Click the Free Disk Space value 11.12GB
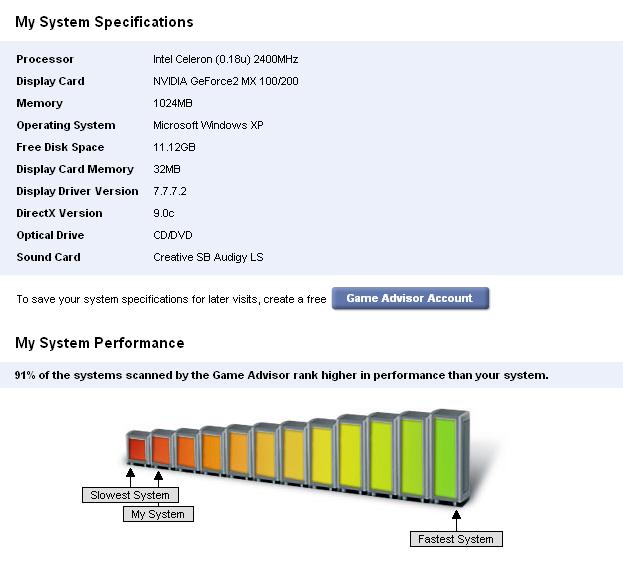Screen dimensions: 623x576 [174, 147]
